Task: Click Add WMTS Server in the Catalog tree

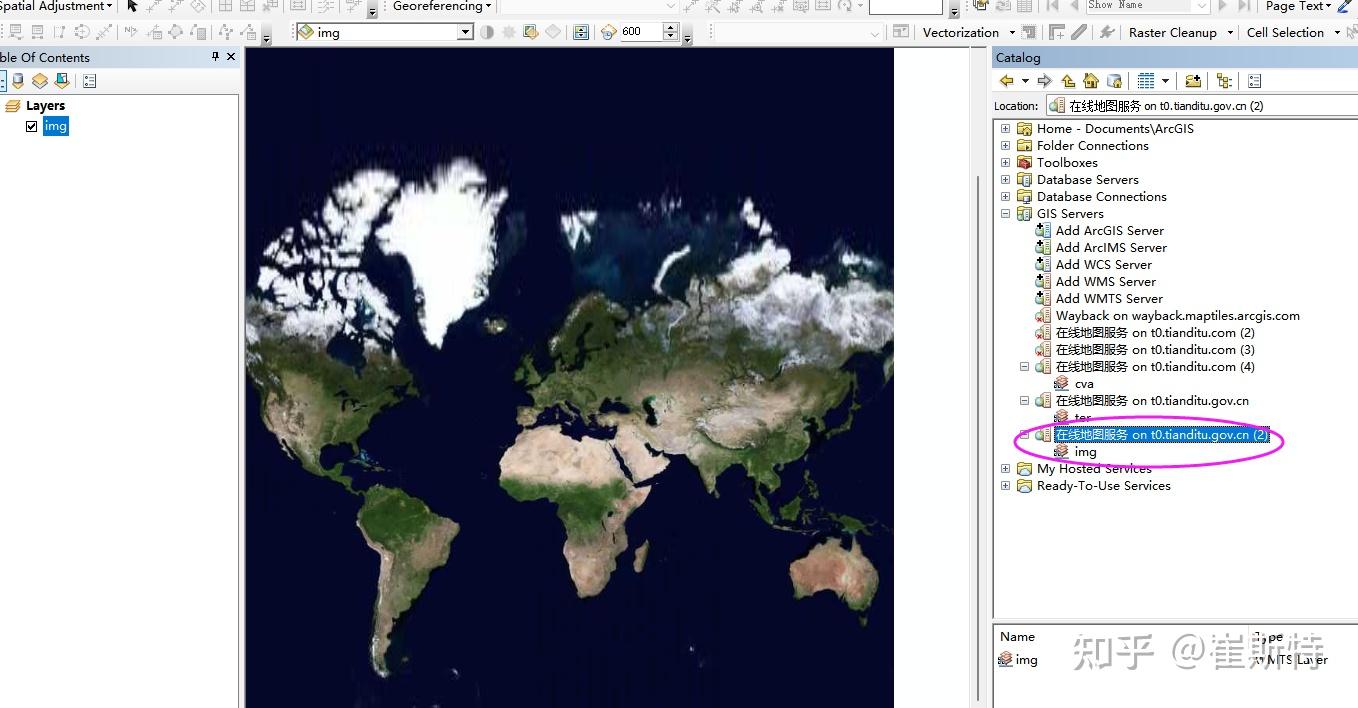Action: click(1108, 298)
